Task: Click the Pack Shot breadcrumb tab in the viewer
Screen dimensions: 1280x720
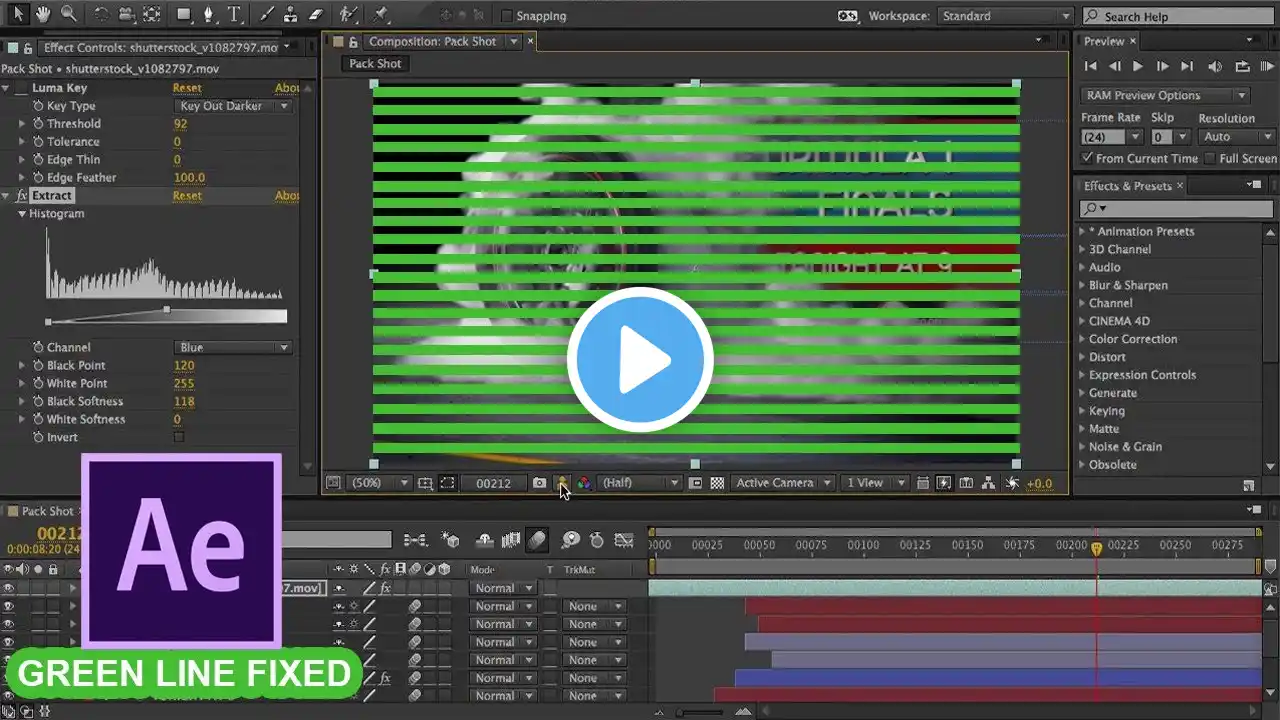Action: point(375,63)
